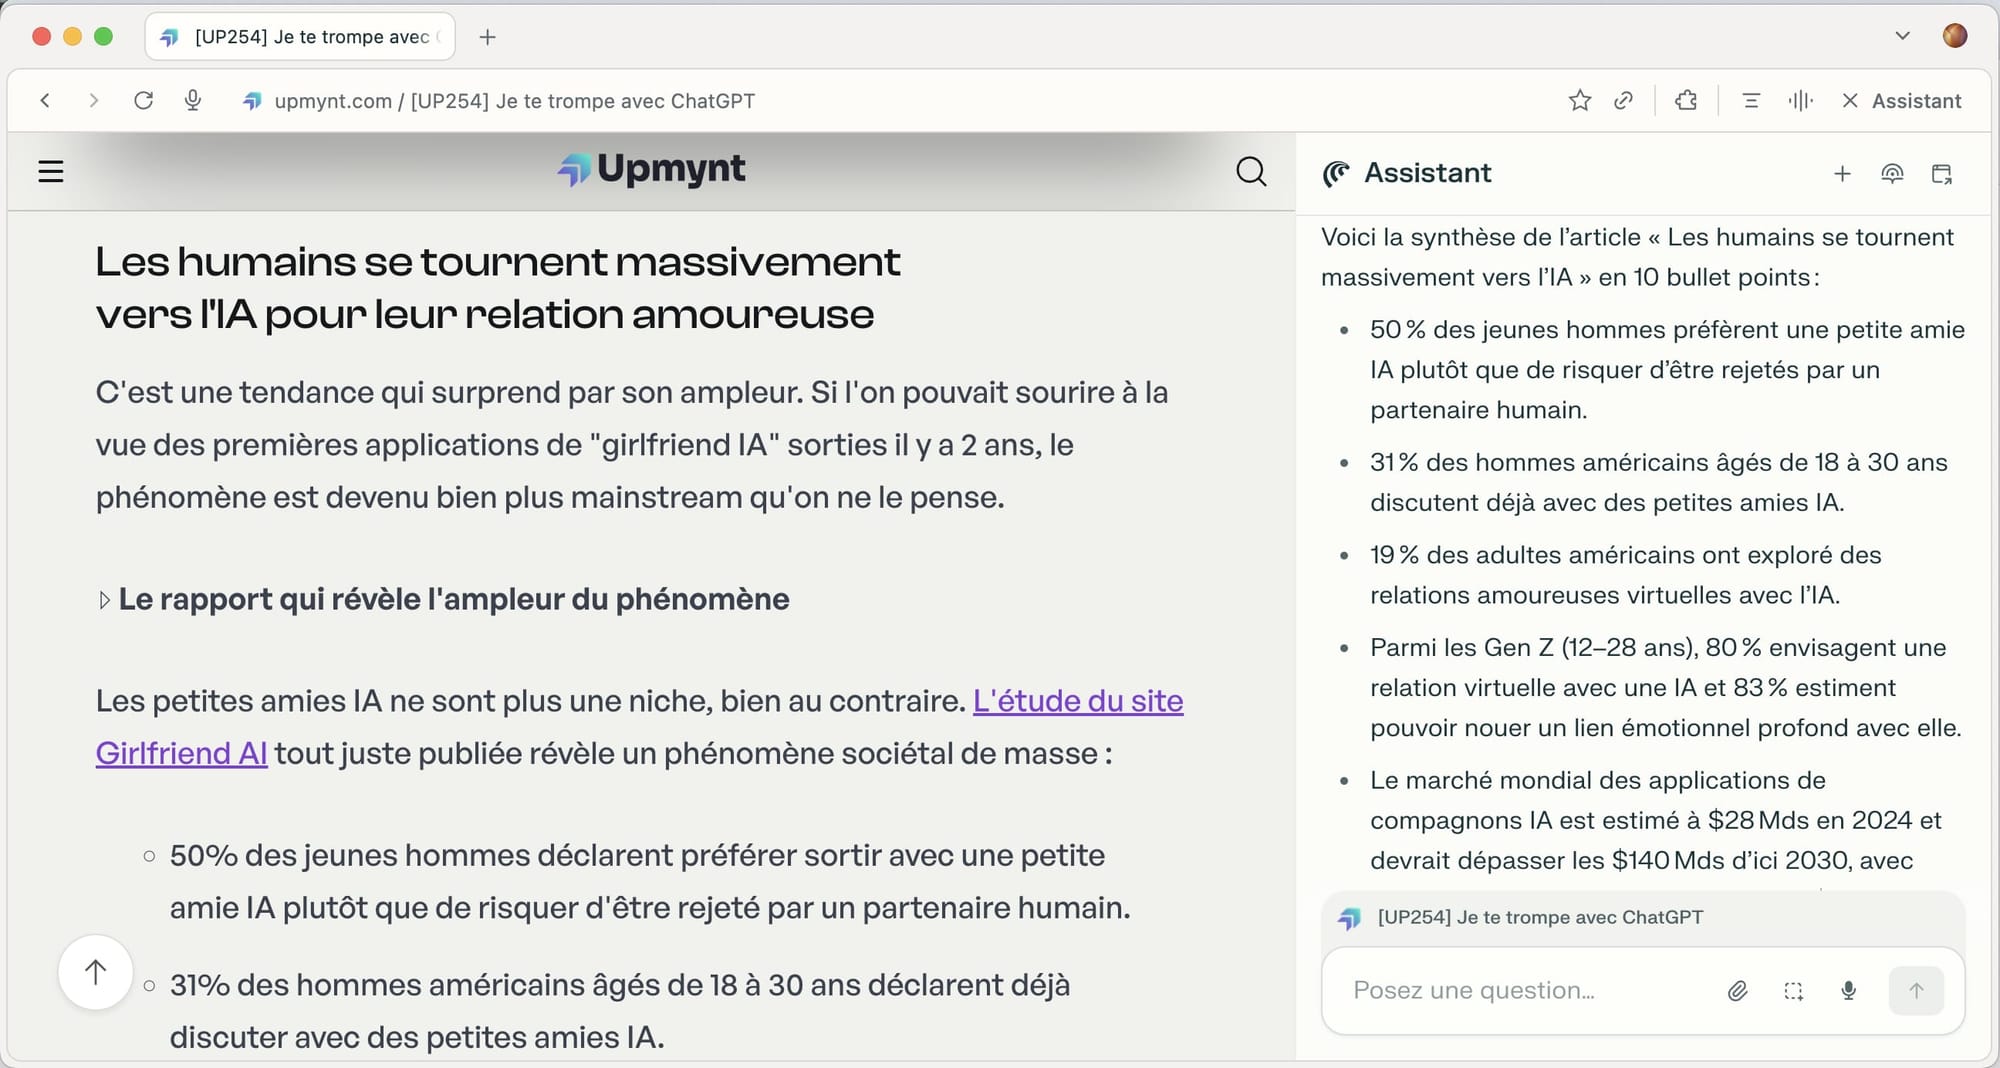
Task: Expand 'Le rapport qui révèle l'ampleur' section
Action: click(105, 600)
